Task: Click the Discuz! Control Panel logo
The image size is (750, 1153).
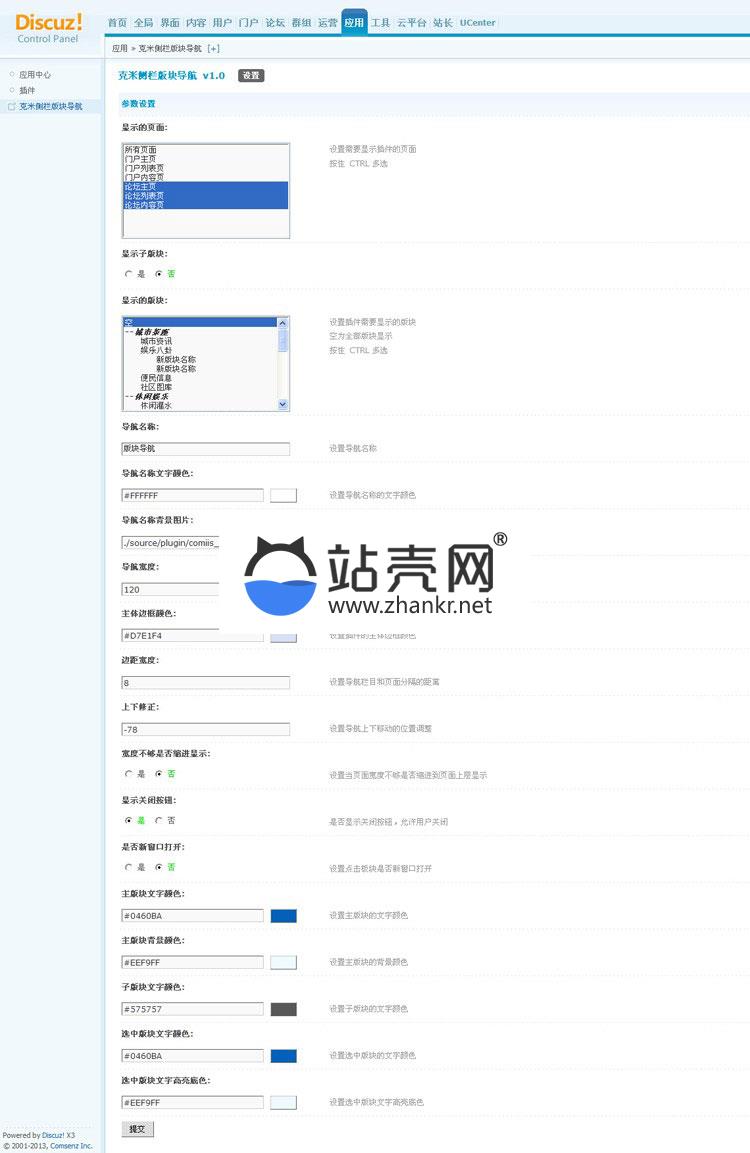Action: coord(48,28)
